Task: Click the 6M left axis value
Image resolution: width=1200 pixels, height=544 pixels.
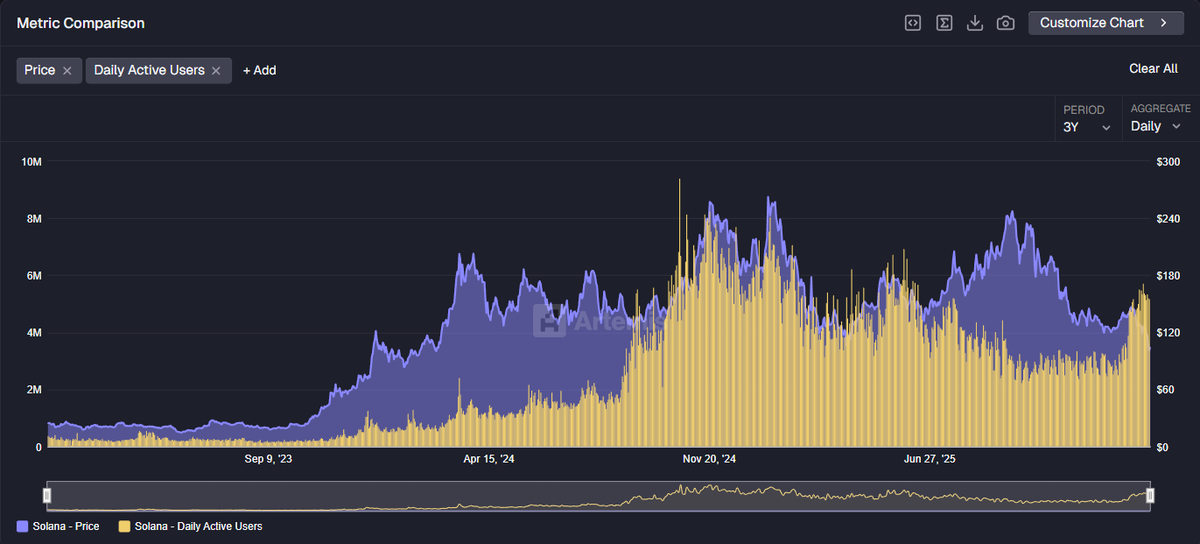Action: 33,276
